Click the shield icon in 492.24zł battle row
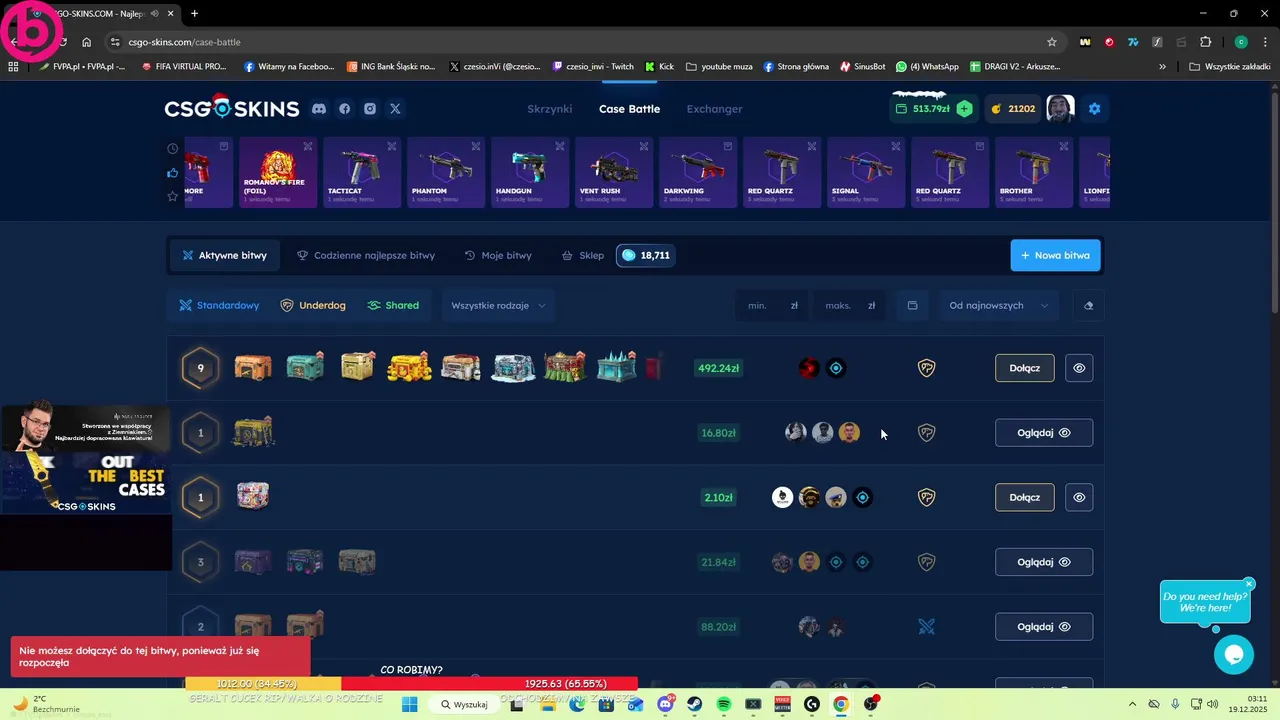This screenshot has height=720, width=1280. (926, 368)
